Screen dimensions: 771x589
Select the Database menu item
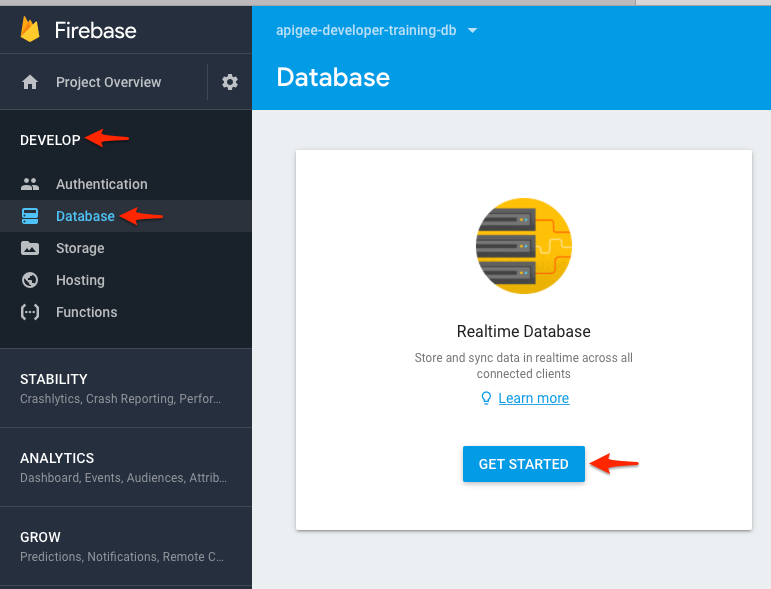[126, 216]
